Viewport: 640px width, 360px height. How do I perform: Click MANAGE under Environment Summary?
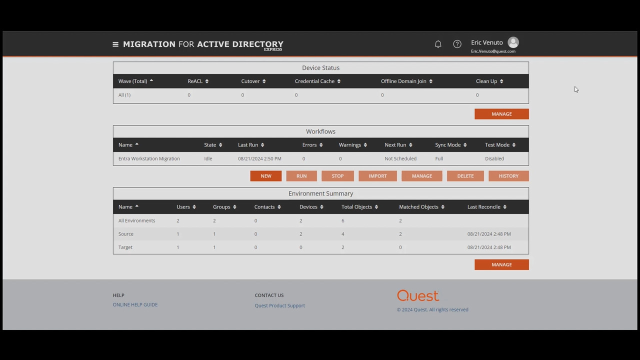point(502,264)
